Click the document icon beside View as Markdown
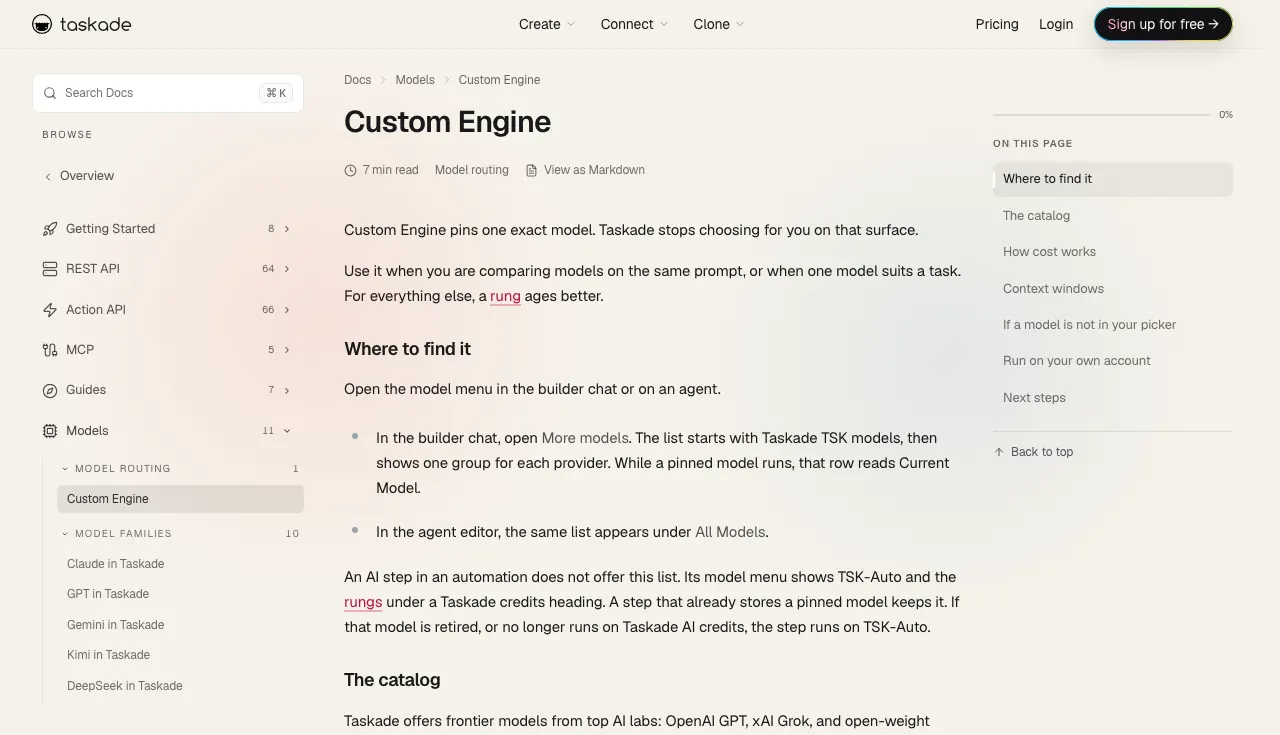Image resolution: width=1280 pixels, height=735 pixels. [531, 171]
